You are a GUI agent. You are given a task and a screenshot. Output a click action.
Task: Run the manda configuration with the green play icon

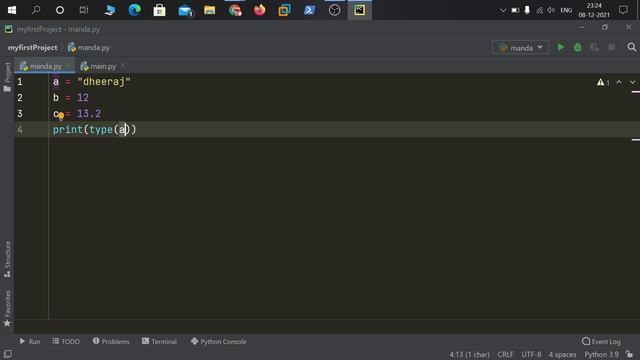pyautogui.click(x=560, y=47)
